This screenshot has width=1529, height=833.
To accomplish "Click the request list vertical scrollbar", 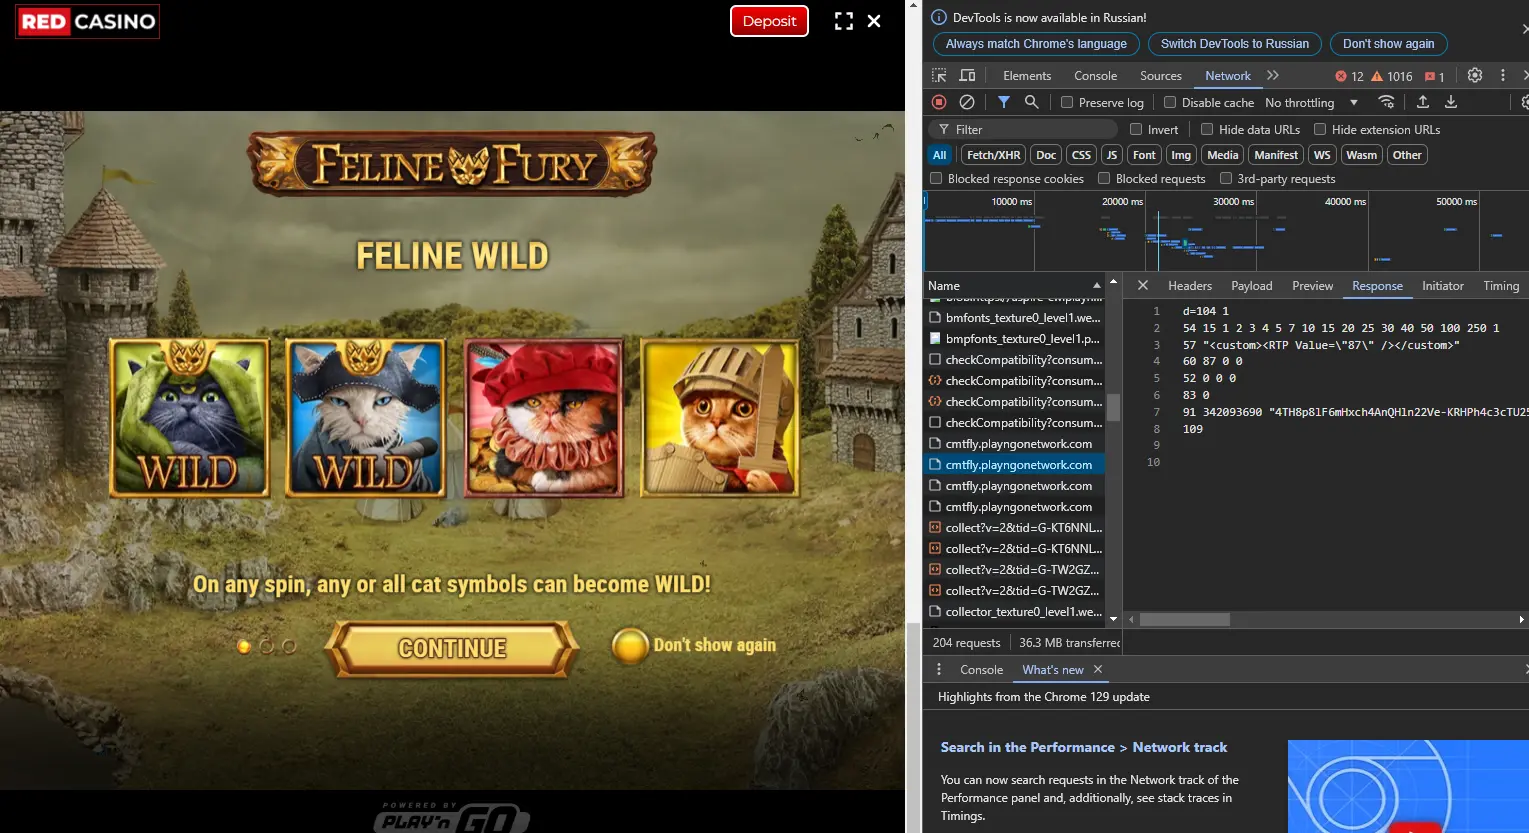I will pos(1113,407).
